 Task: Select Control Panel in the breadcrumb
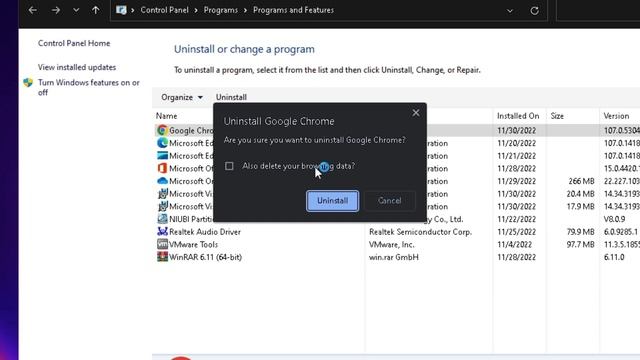click(x=164, y=10)
